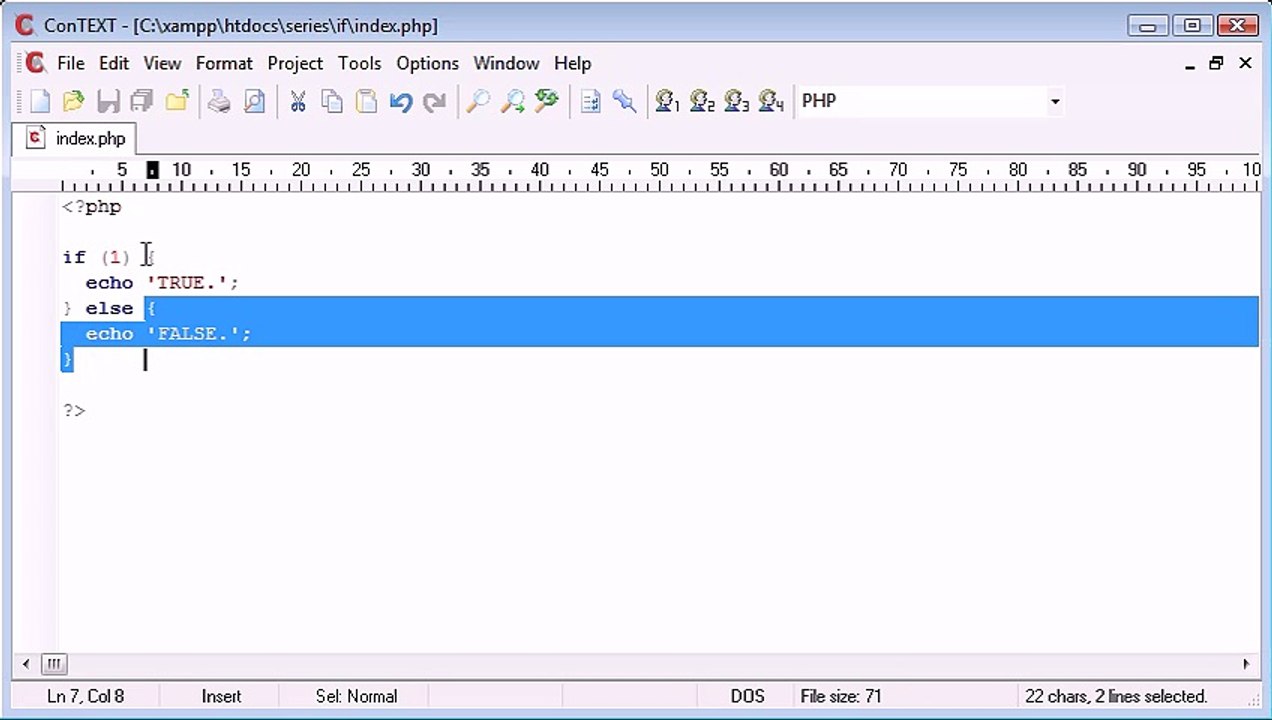Redo the undone edit
Image resolution: width=1272 pixels, height=720 pixels.
point(435,101)
